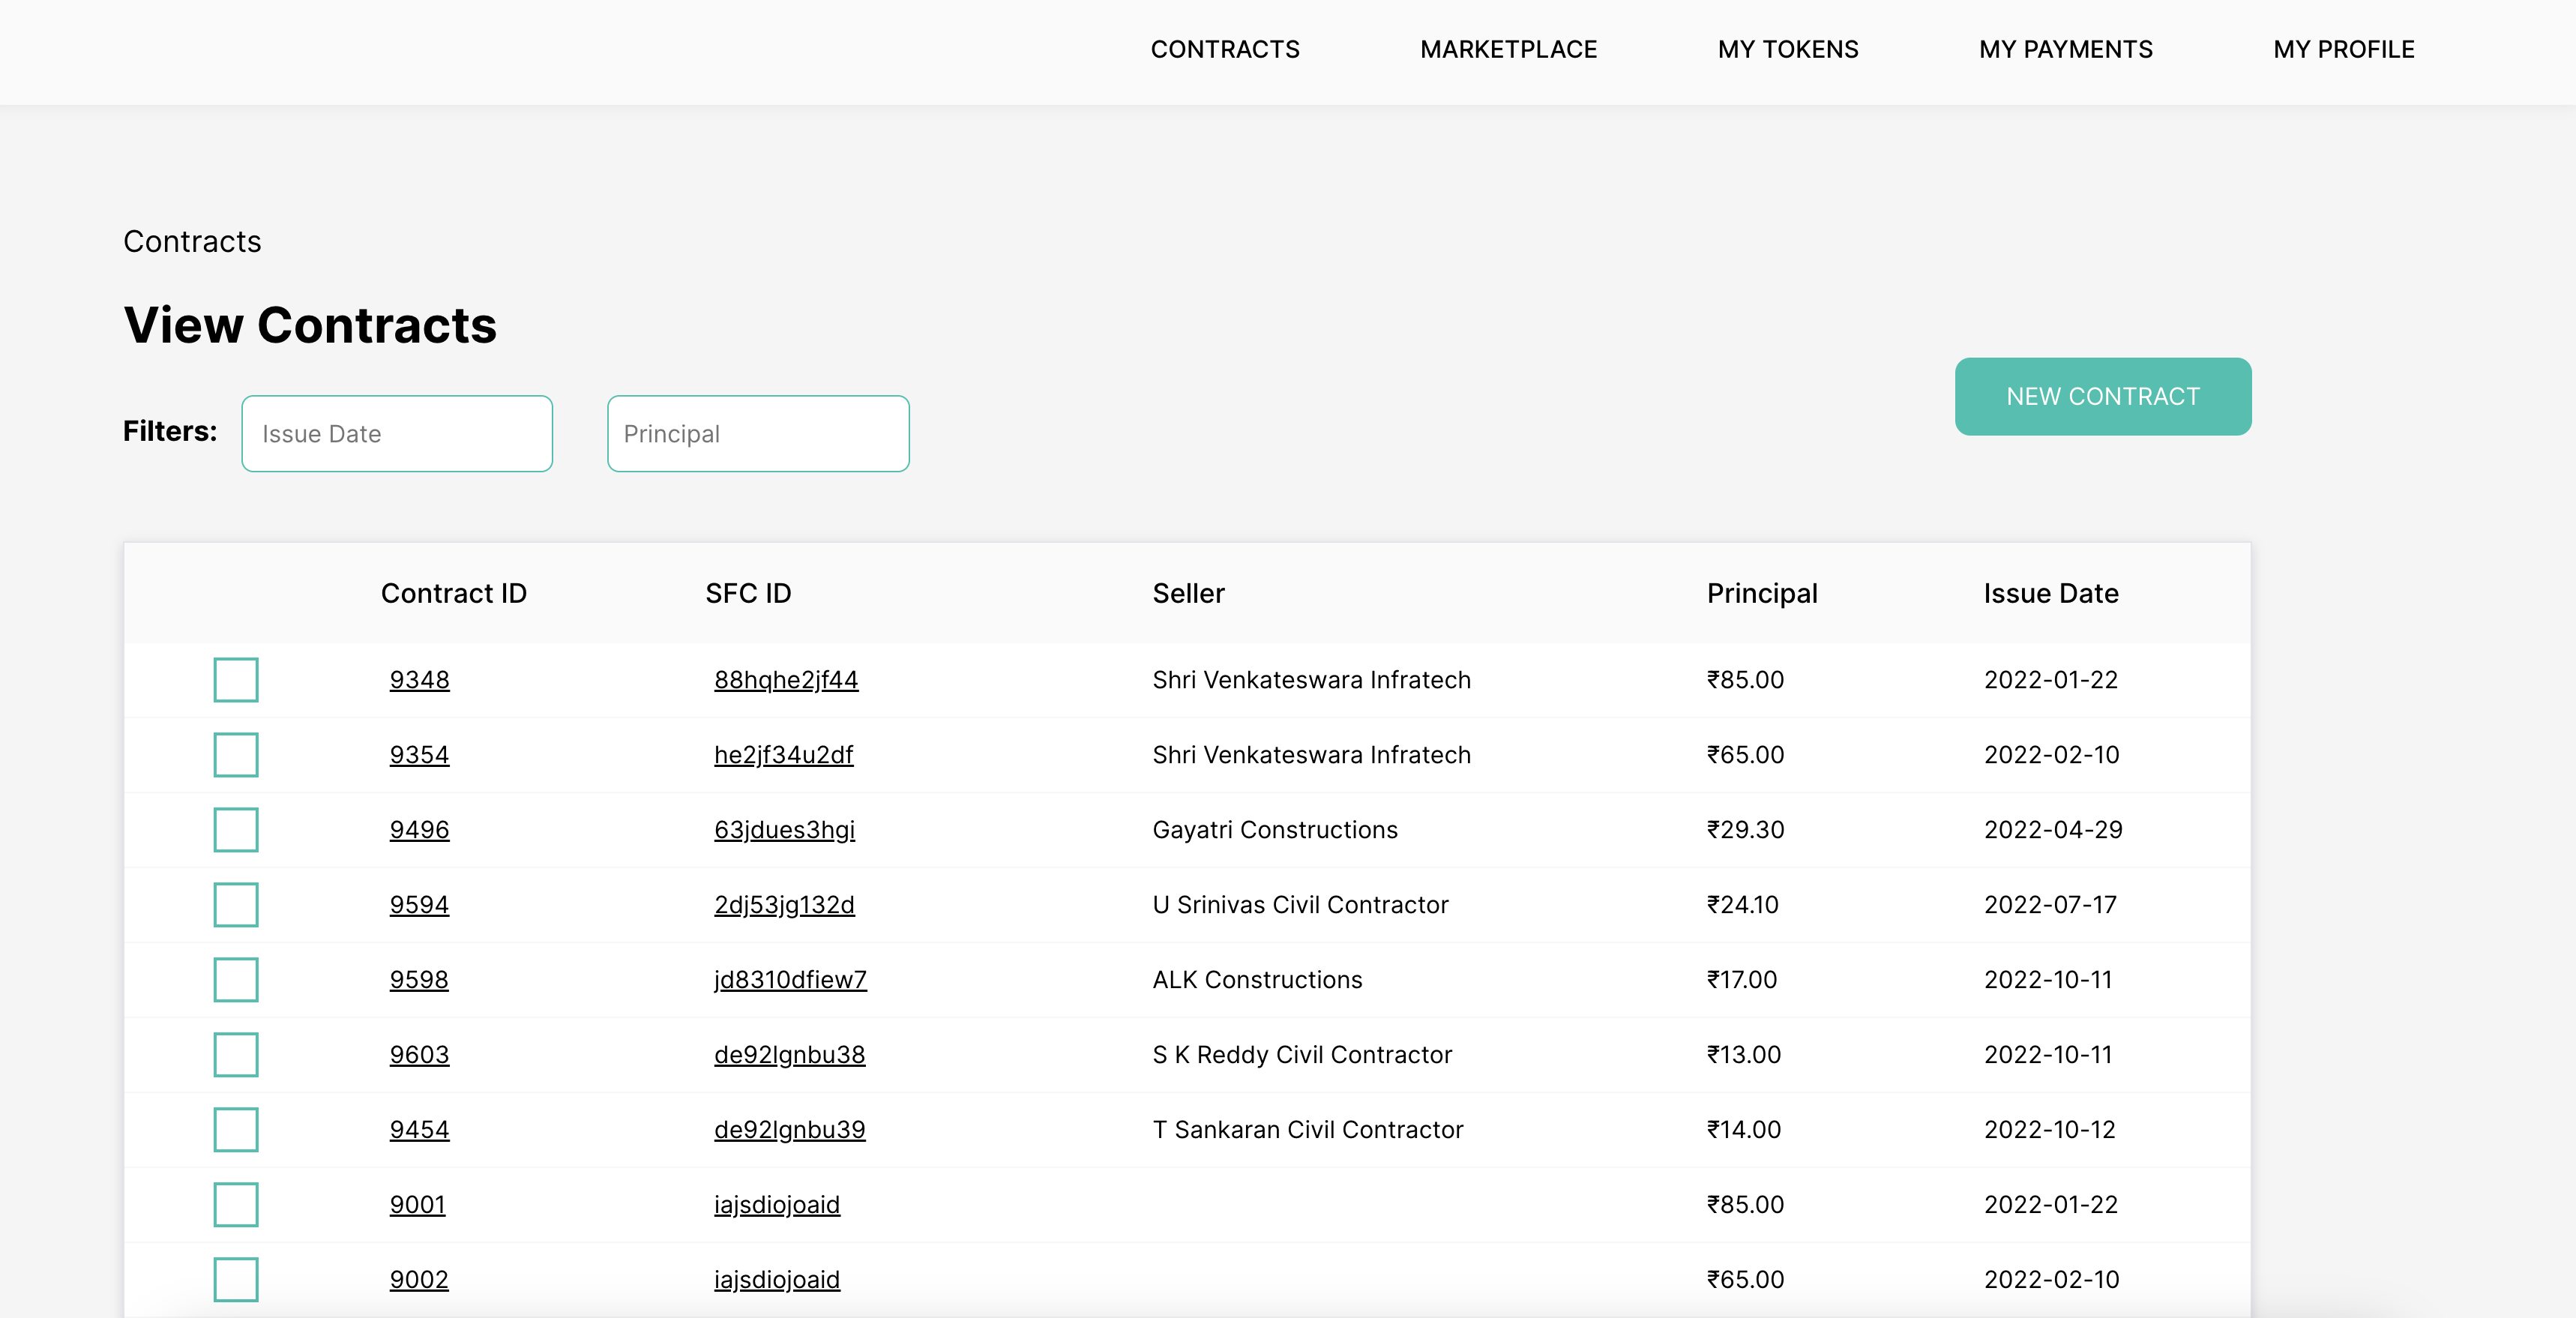Open SFC ID he2jf34u2df link
This screenshot has height=1318, width=2576.
783,754
